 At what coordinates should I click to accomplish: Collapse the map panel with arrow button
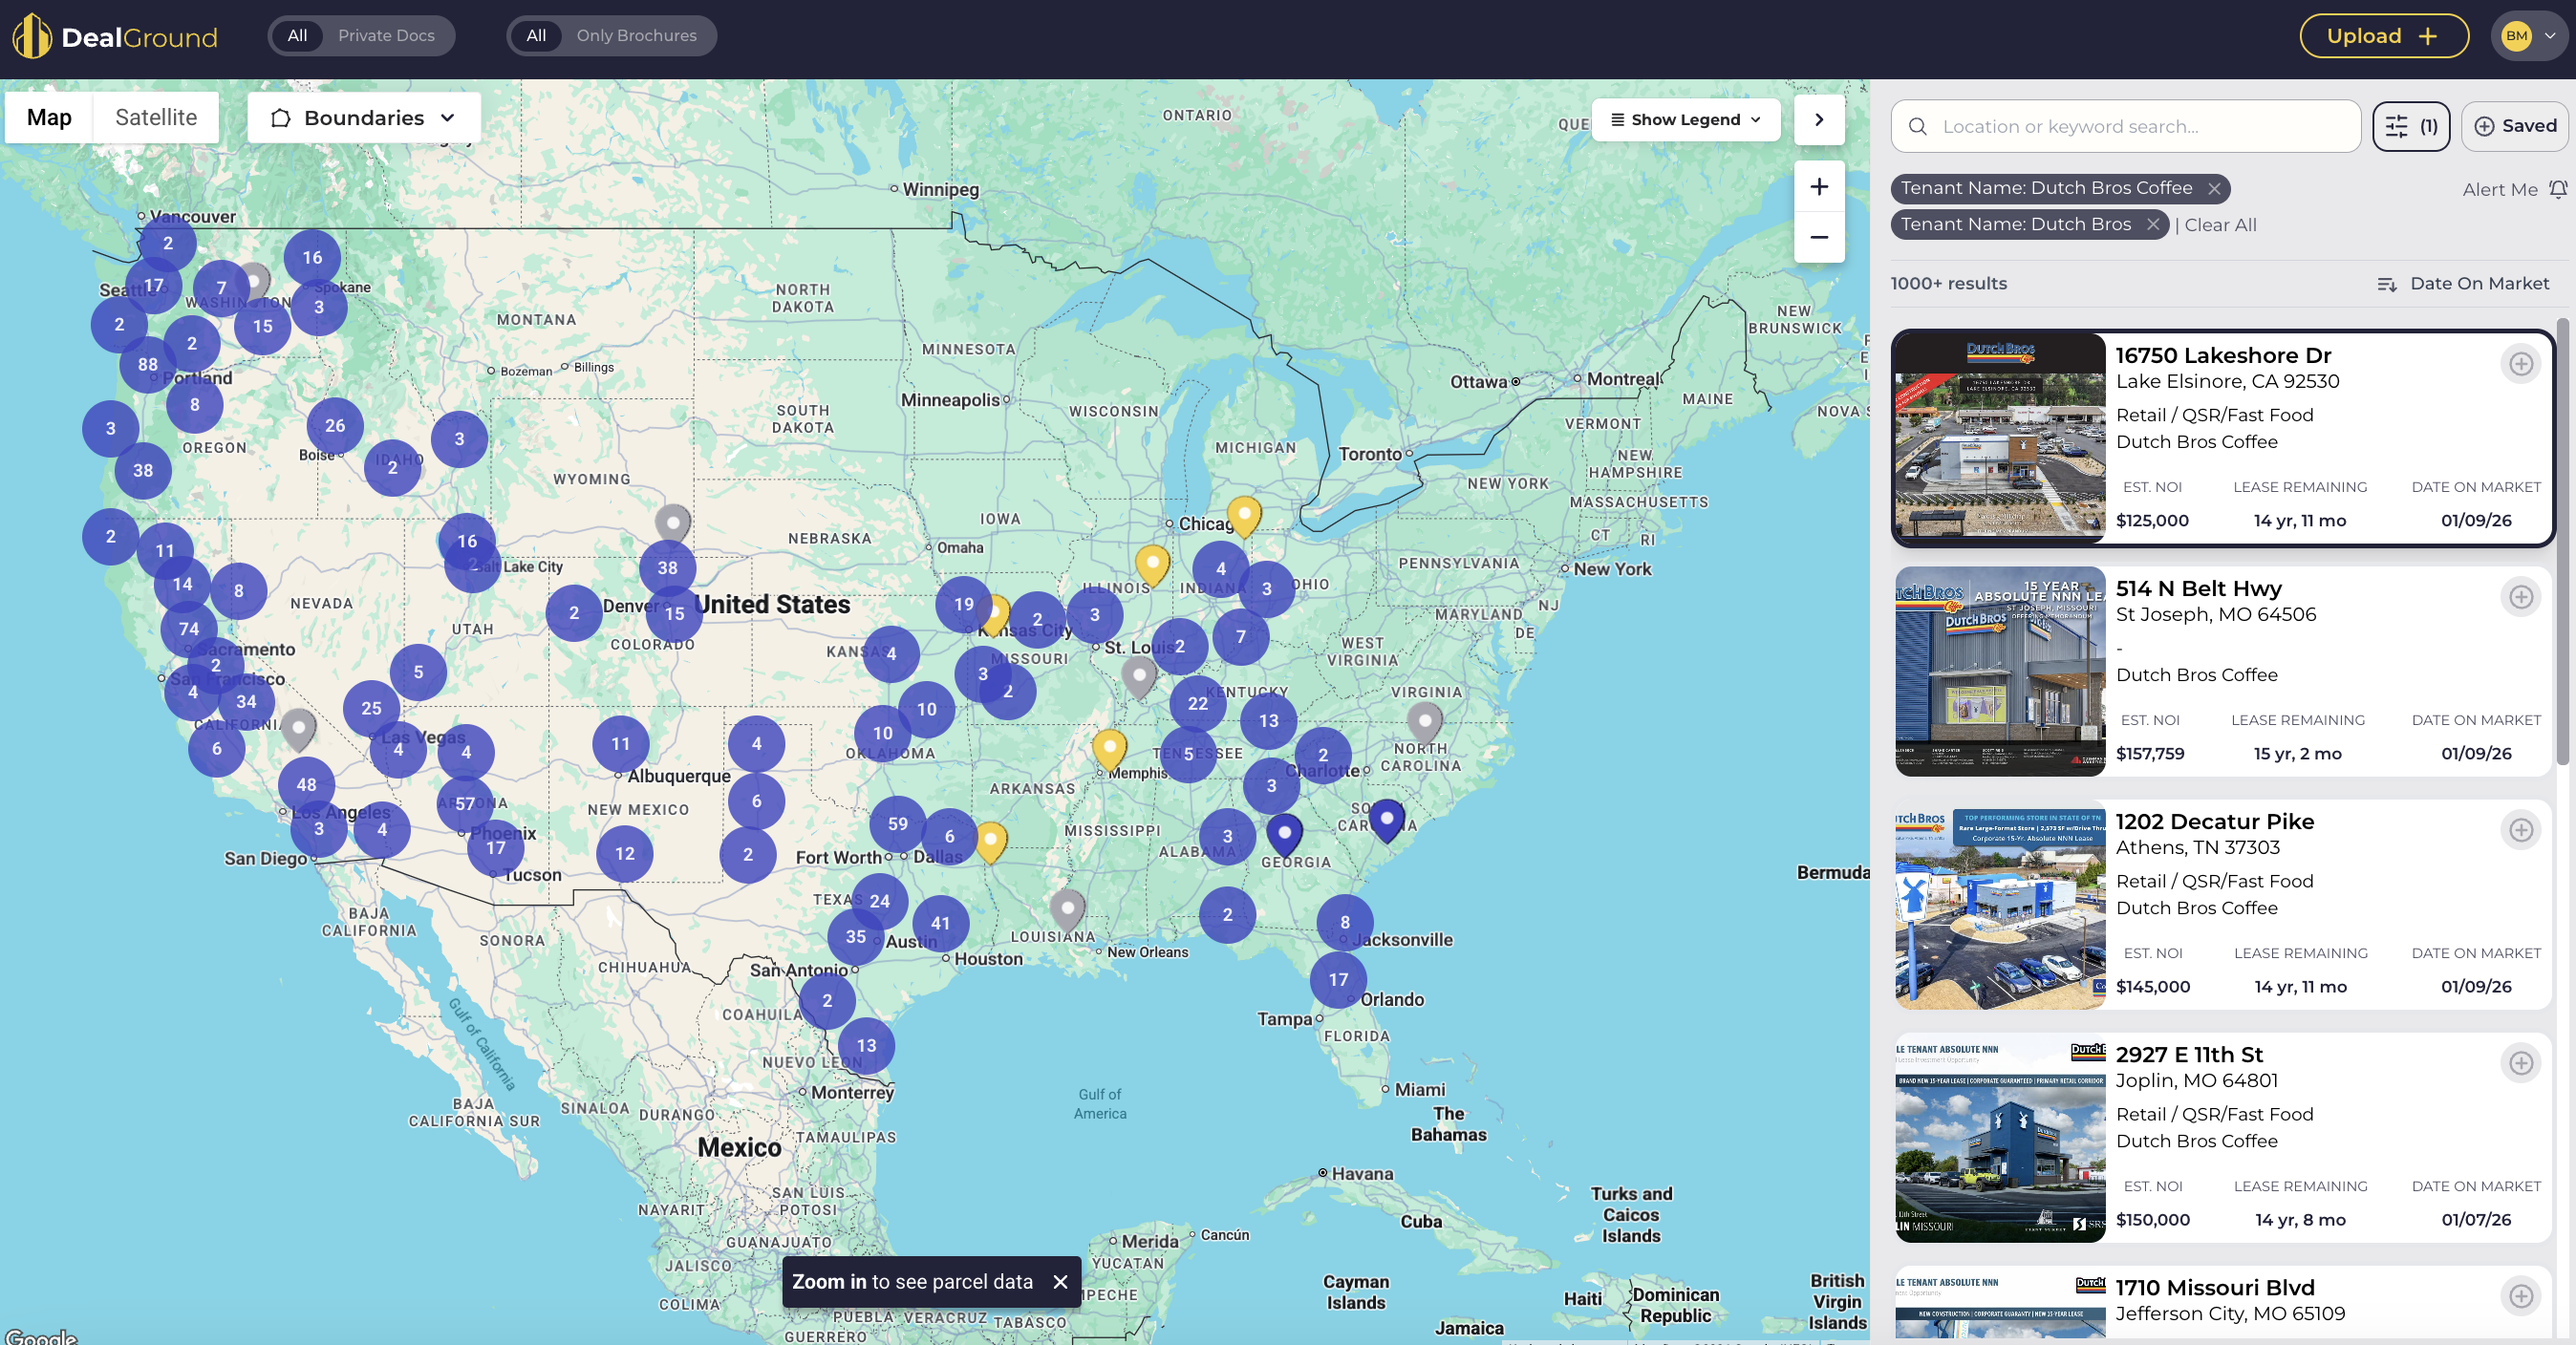point(1818,120)
